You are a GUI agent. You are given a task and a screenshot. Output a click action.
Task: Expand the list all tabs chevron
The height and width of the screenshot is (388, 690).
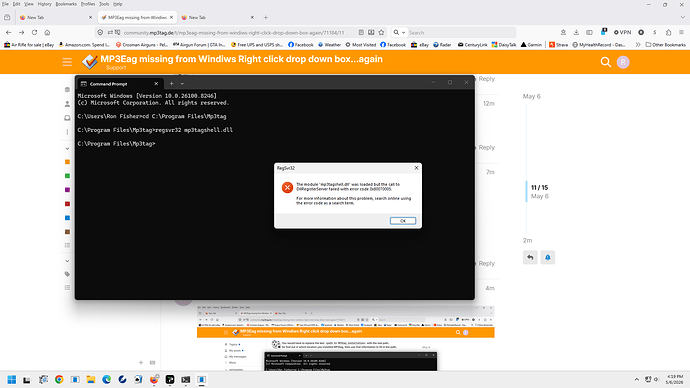(x=683, y=17)
